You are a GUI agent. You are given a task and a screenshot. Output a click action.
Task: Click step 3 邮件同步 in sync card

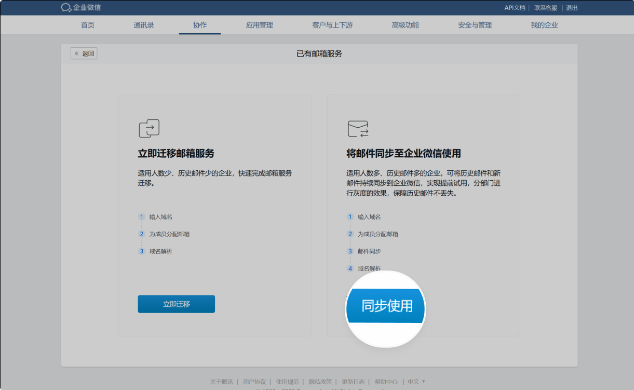pyautogui.click(x=369, y=251)
